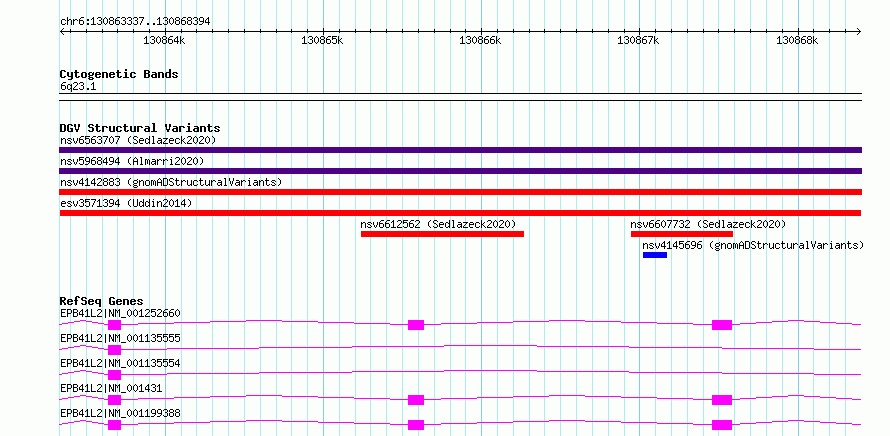890x436 pixels.
Task: Click the 130865k ruler tick label
Action: tap(322, 40)
